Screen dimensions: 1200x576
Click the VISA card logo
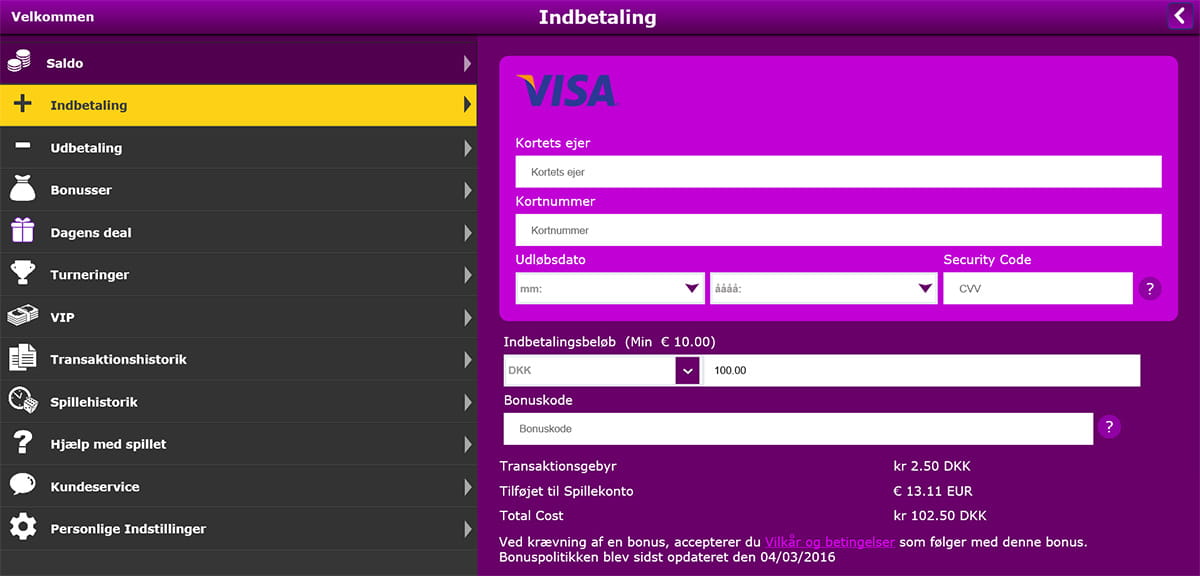(566, 91)
